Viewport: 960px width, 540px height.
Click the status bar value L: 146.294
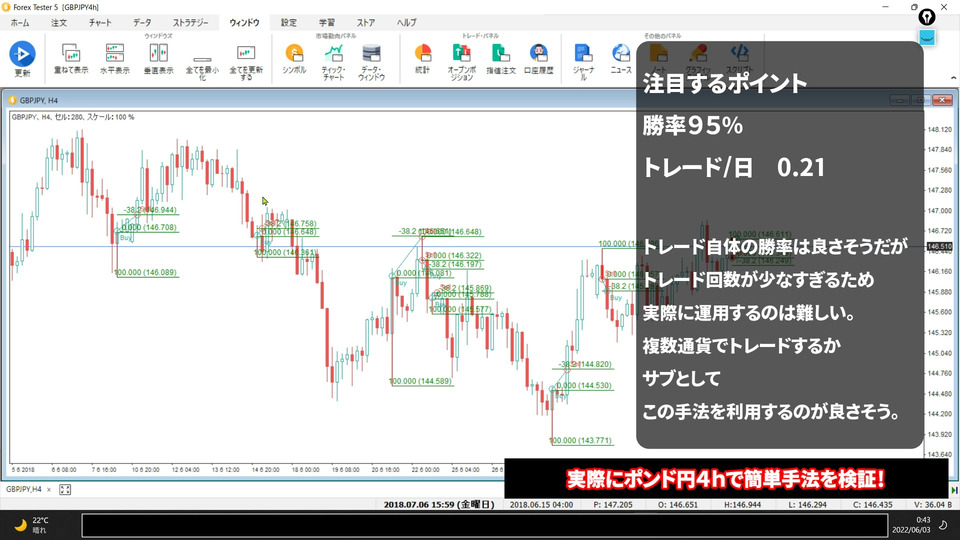pos(809,505)
